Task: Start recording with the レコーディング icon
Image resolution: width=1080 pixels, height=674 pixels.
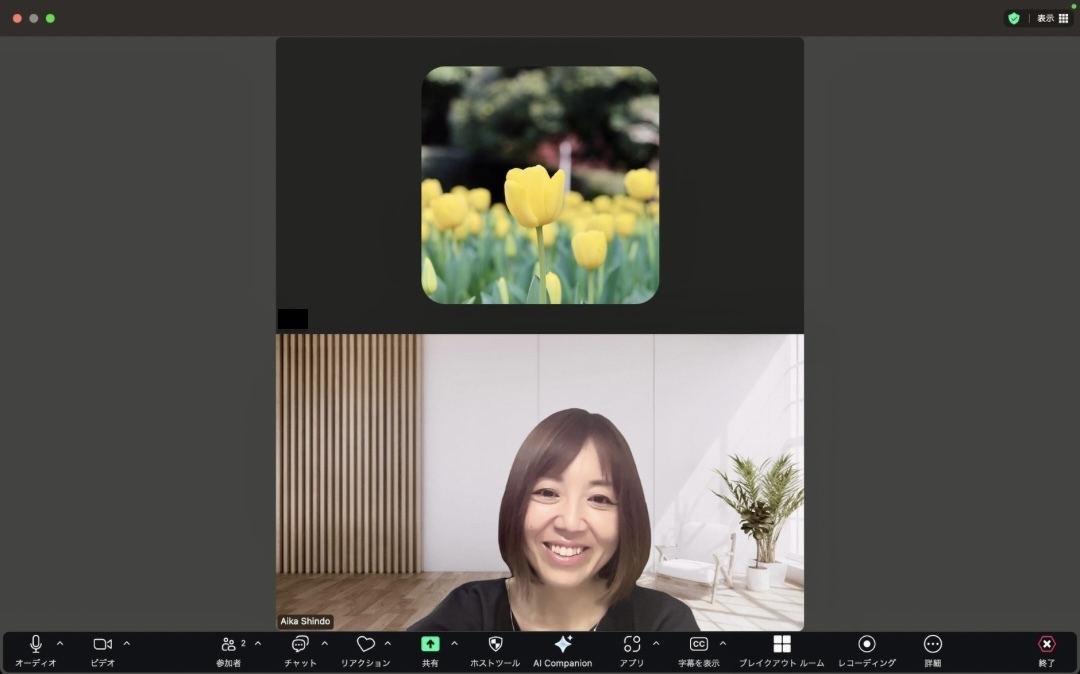Action: (866, 644)
